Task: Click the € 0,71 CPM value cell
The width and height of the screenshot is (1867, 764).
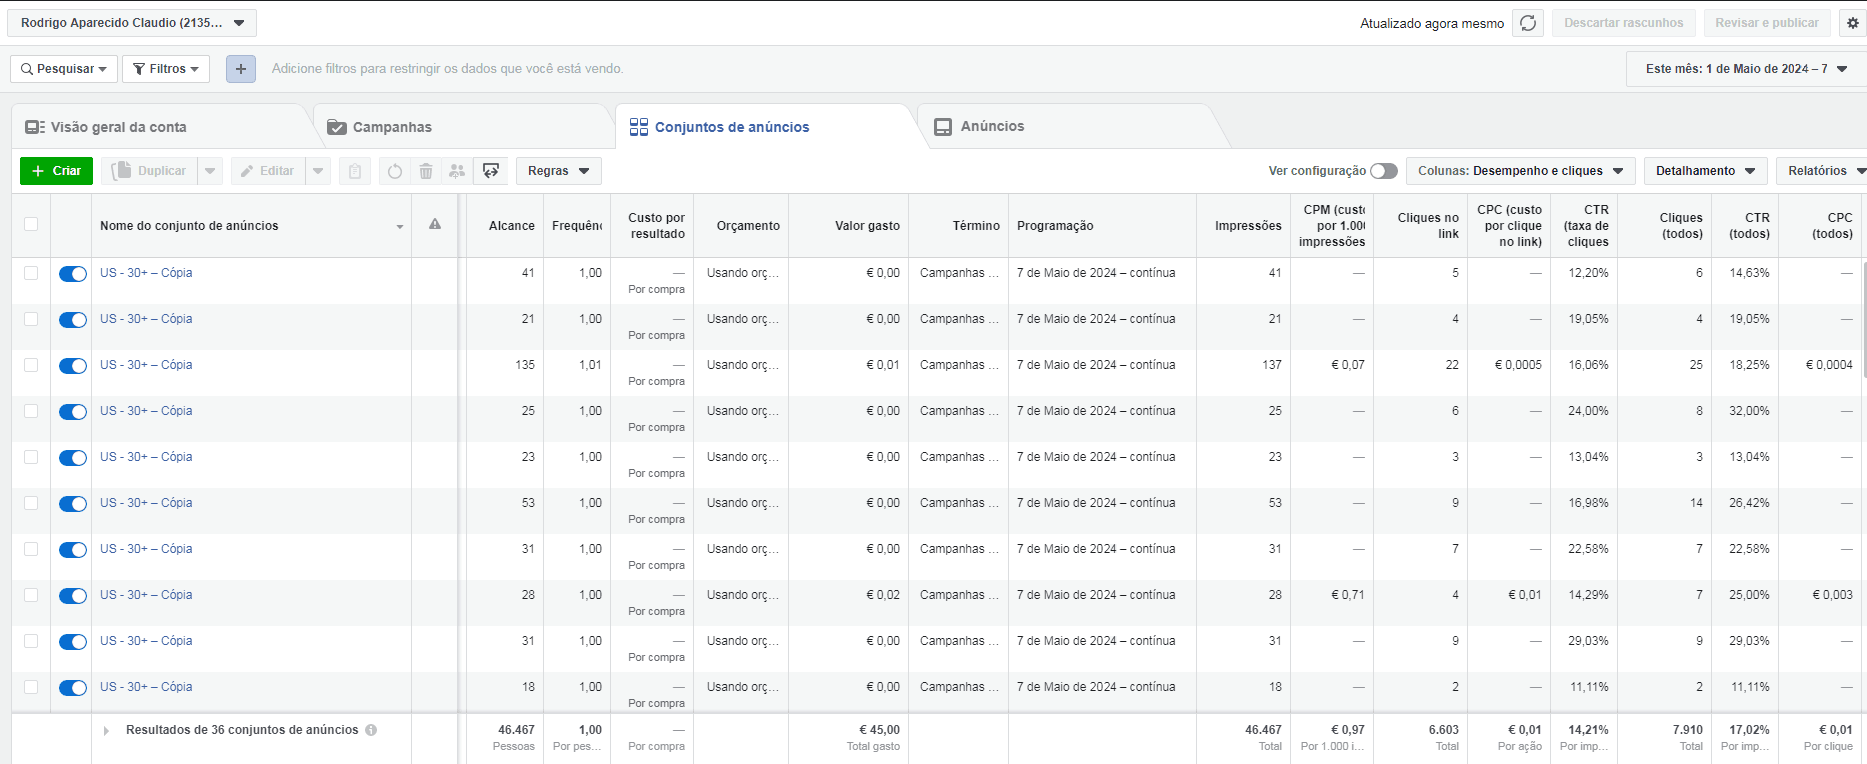Action: [x=1347, y=595]
